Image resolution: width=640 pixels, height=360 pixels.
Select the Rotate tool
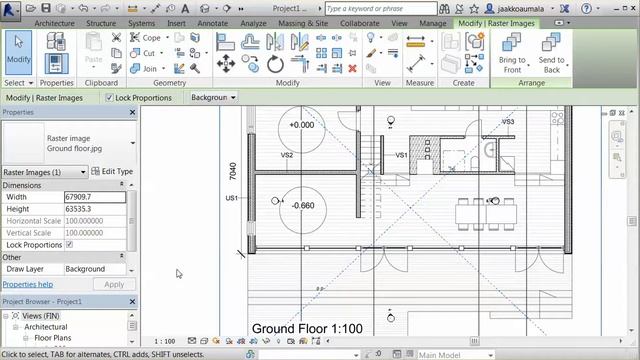coord(276,64)
